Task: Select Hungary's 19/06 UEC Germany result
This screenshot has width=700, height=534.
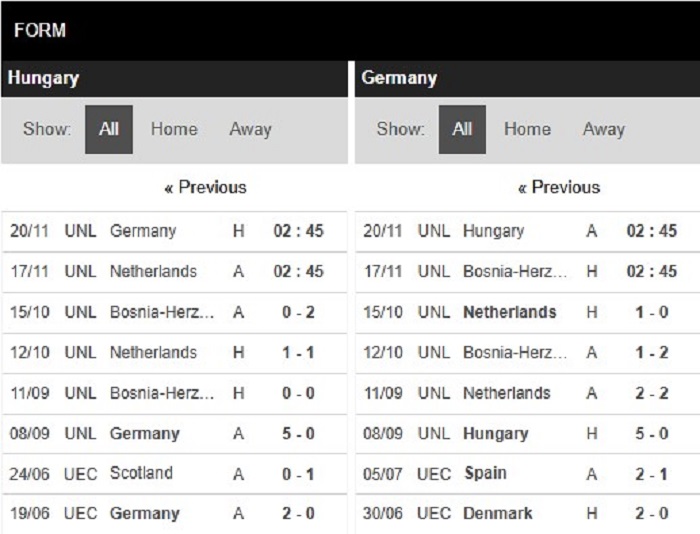Action: tap(175, 514)
